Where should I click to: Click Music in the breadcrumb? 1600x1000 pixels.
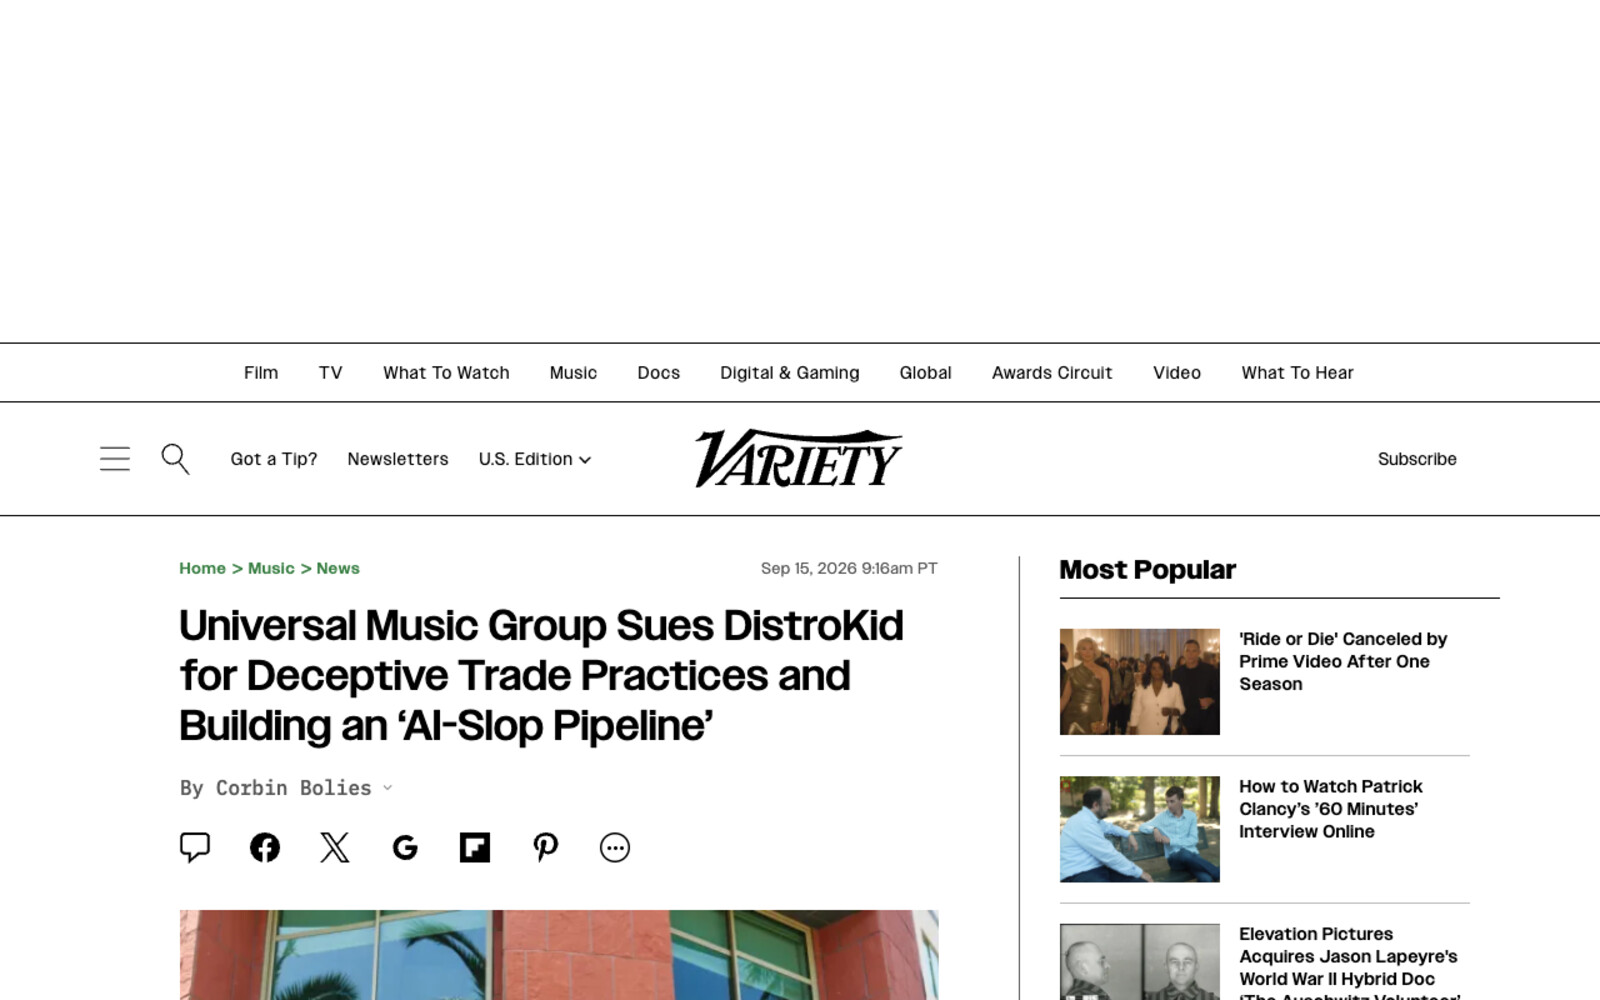pos(271,568)
